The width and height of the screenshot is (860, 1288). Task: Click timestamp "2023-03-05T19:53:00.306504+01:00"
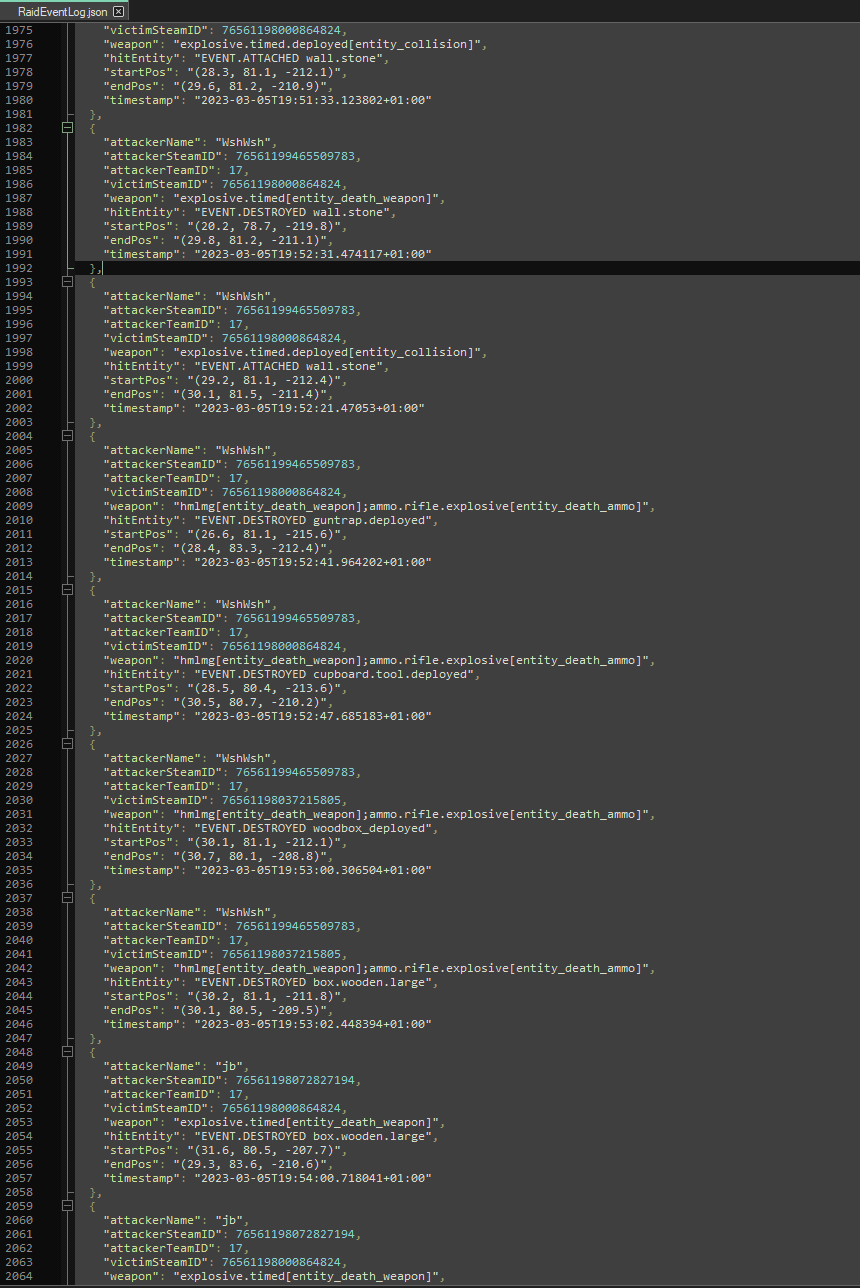pos(313,870)
